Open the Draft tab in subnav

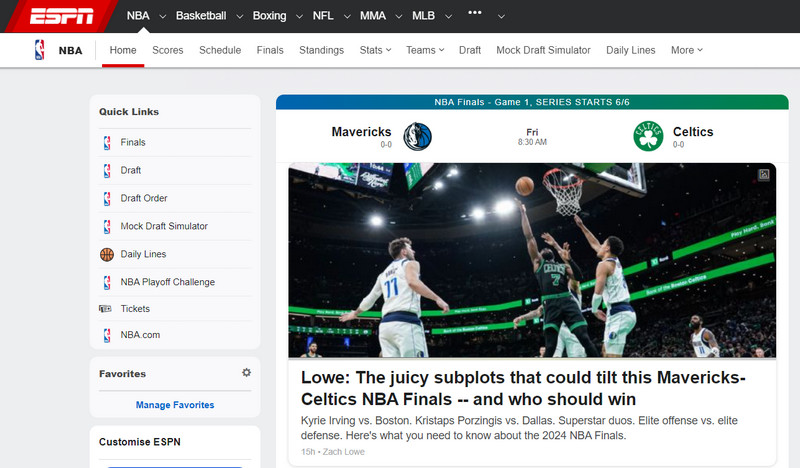tap(470, 50)
